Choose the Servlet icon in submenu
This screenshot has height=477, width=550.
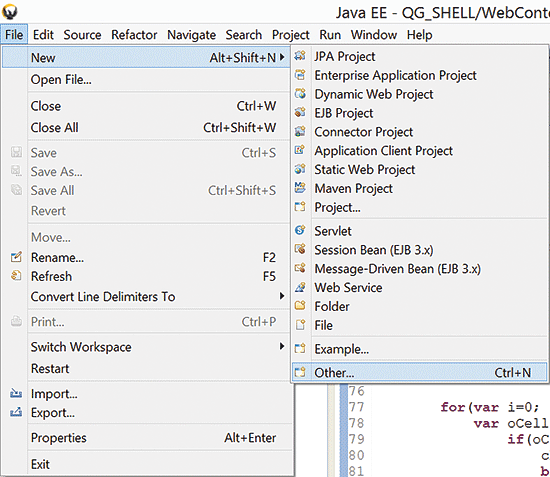coord(300,230)
